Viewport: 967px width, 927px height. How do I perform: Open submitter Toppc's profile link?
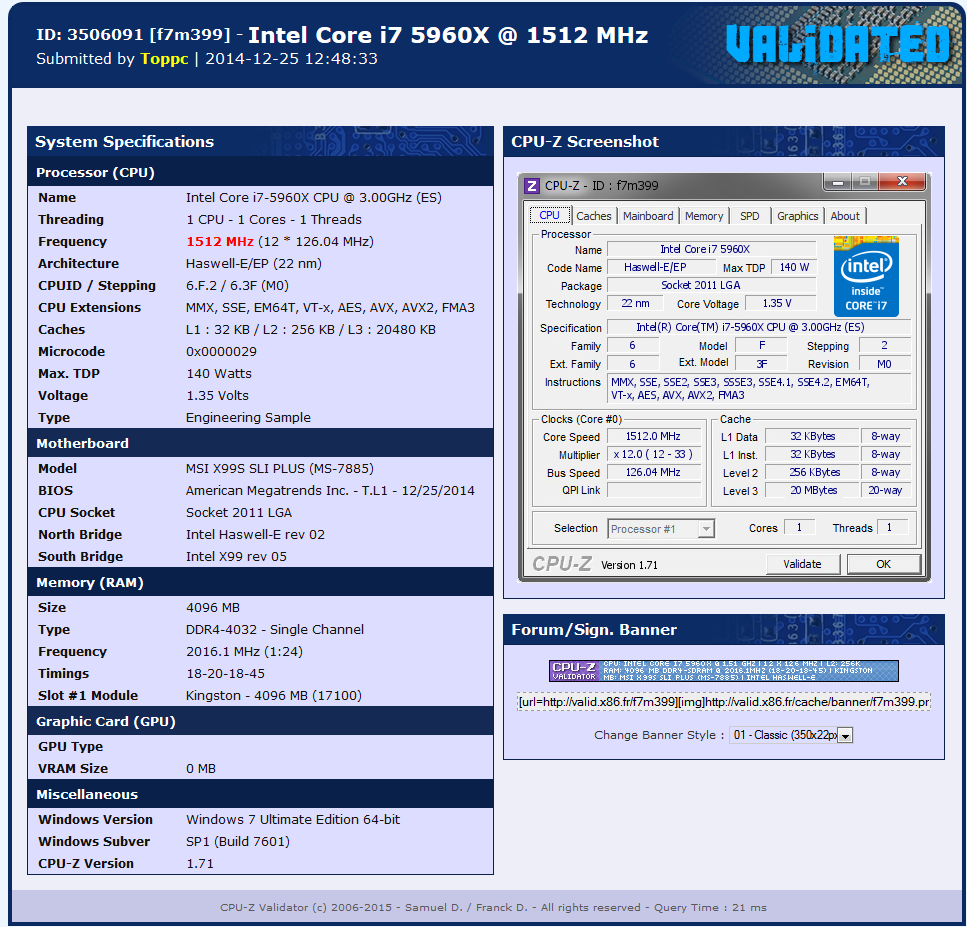[x=164, y=59]
